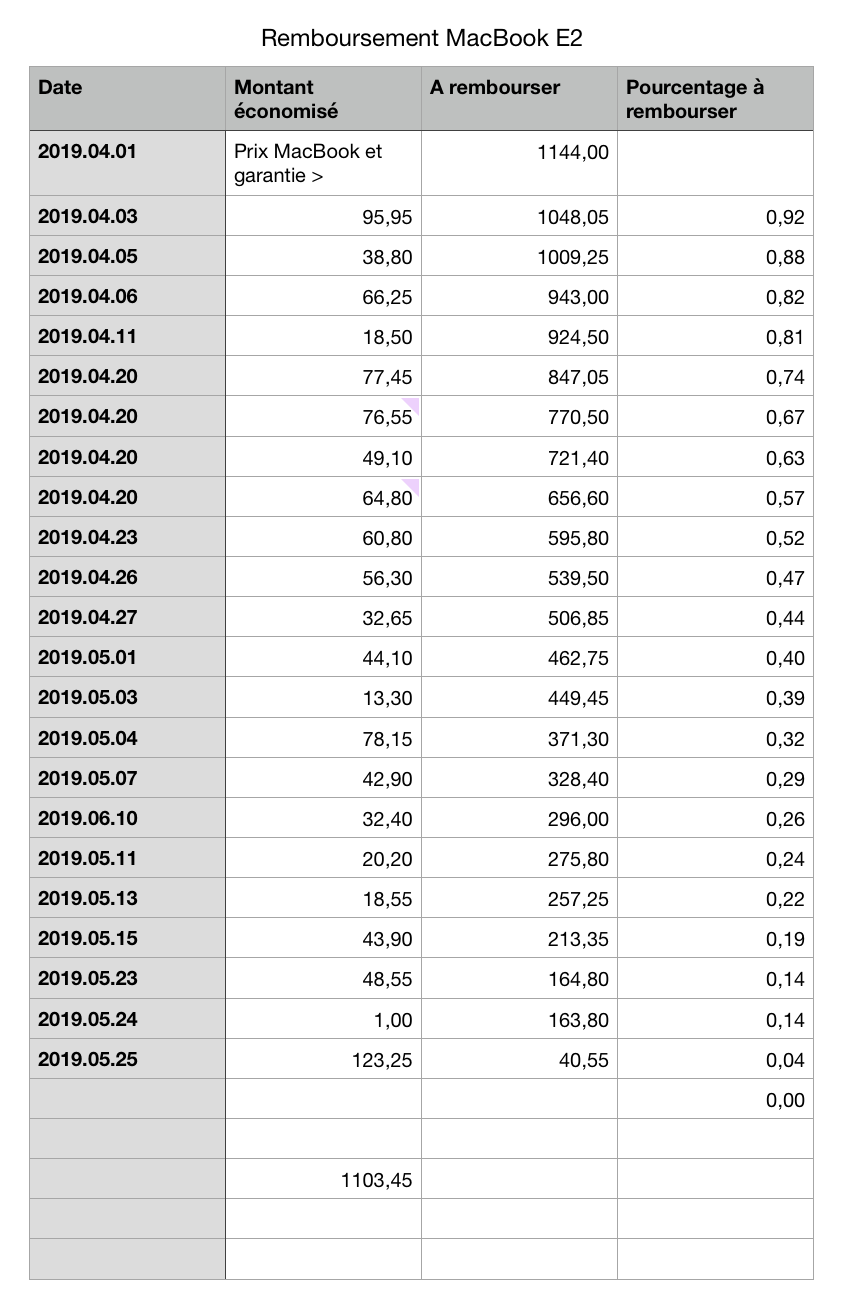The image size is (854, 1316).
Task: Click the purple comment marker on 64,80
Action: tap(412, 485)
